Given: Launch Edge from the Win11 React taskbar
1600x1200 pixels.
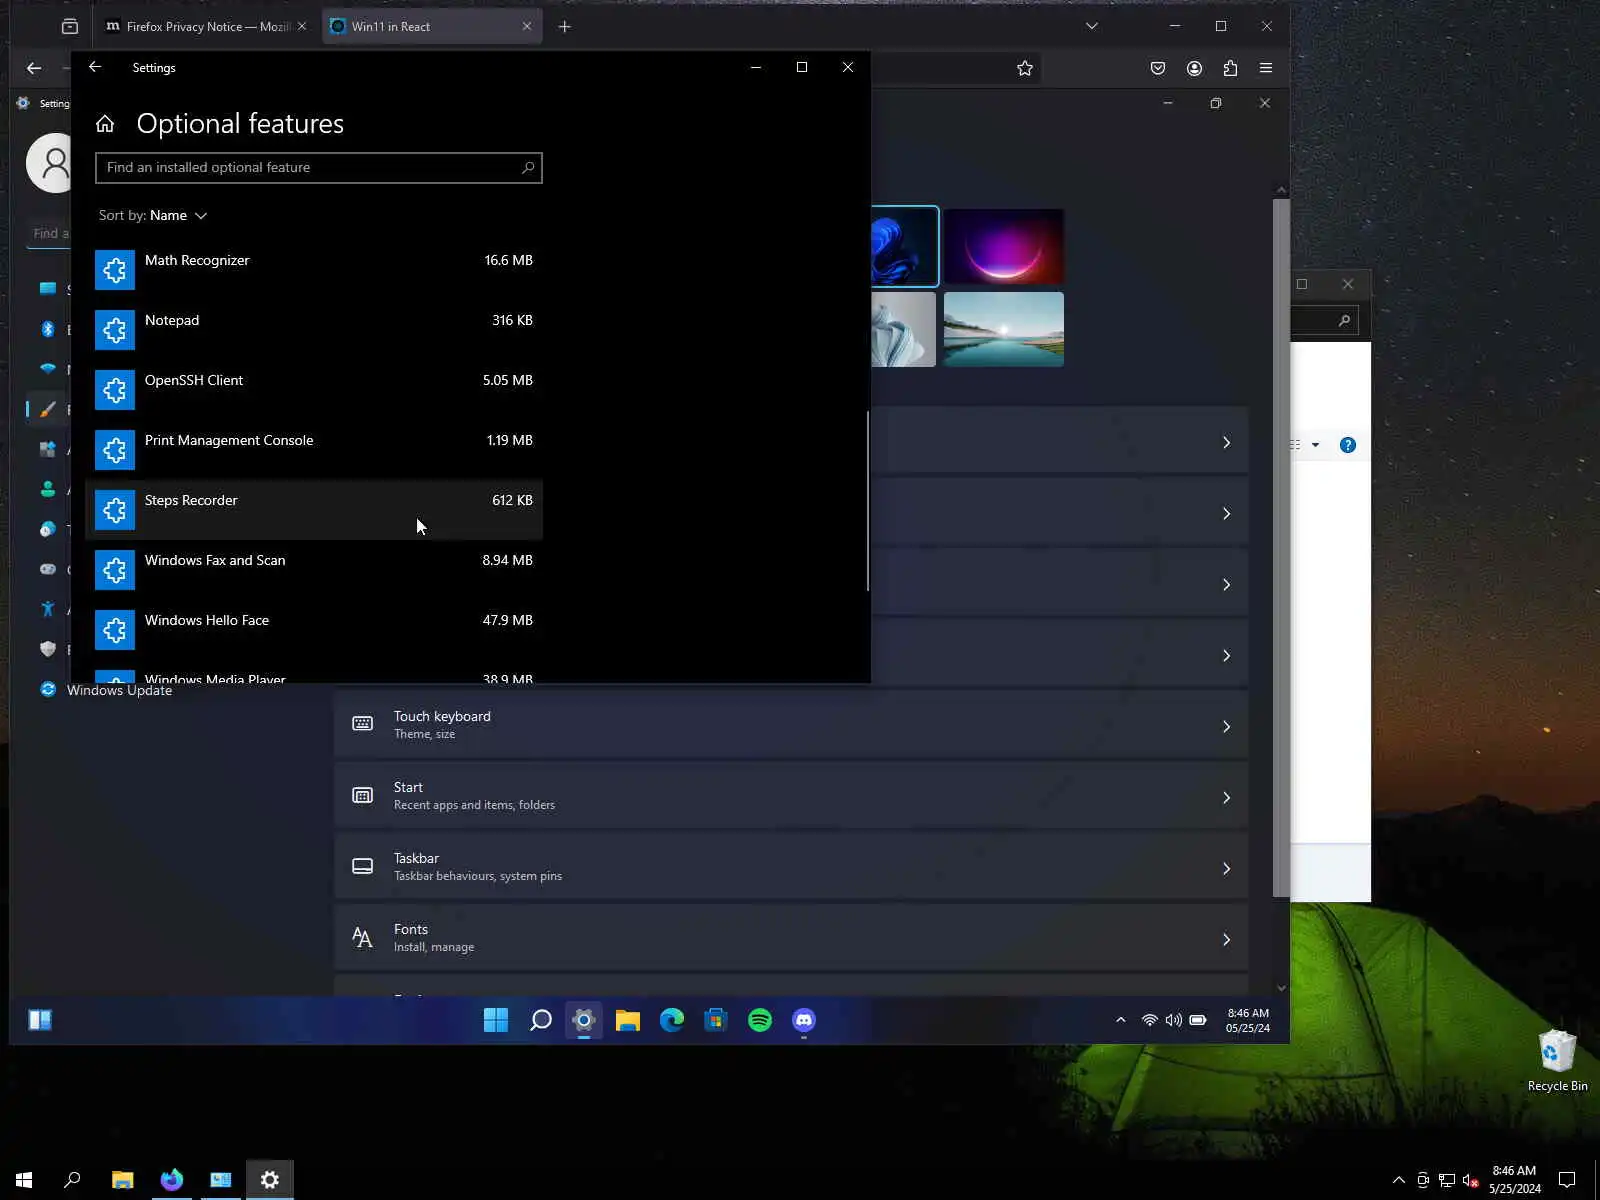Looking at the screenshot, I should pos(672,1020).
